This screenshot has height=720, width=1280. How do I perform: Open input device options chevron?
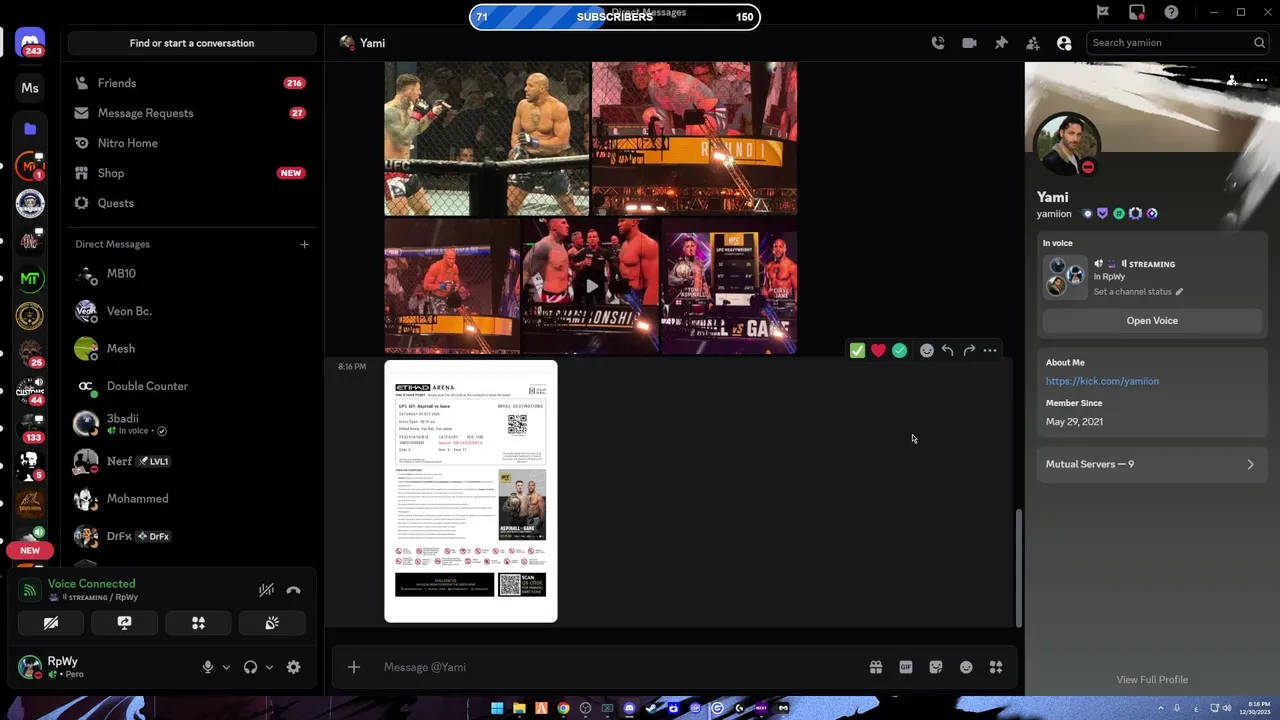click(226, 667)
